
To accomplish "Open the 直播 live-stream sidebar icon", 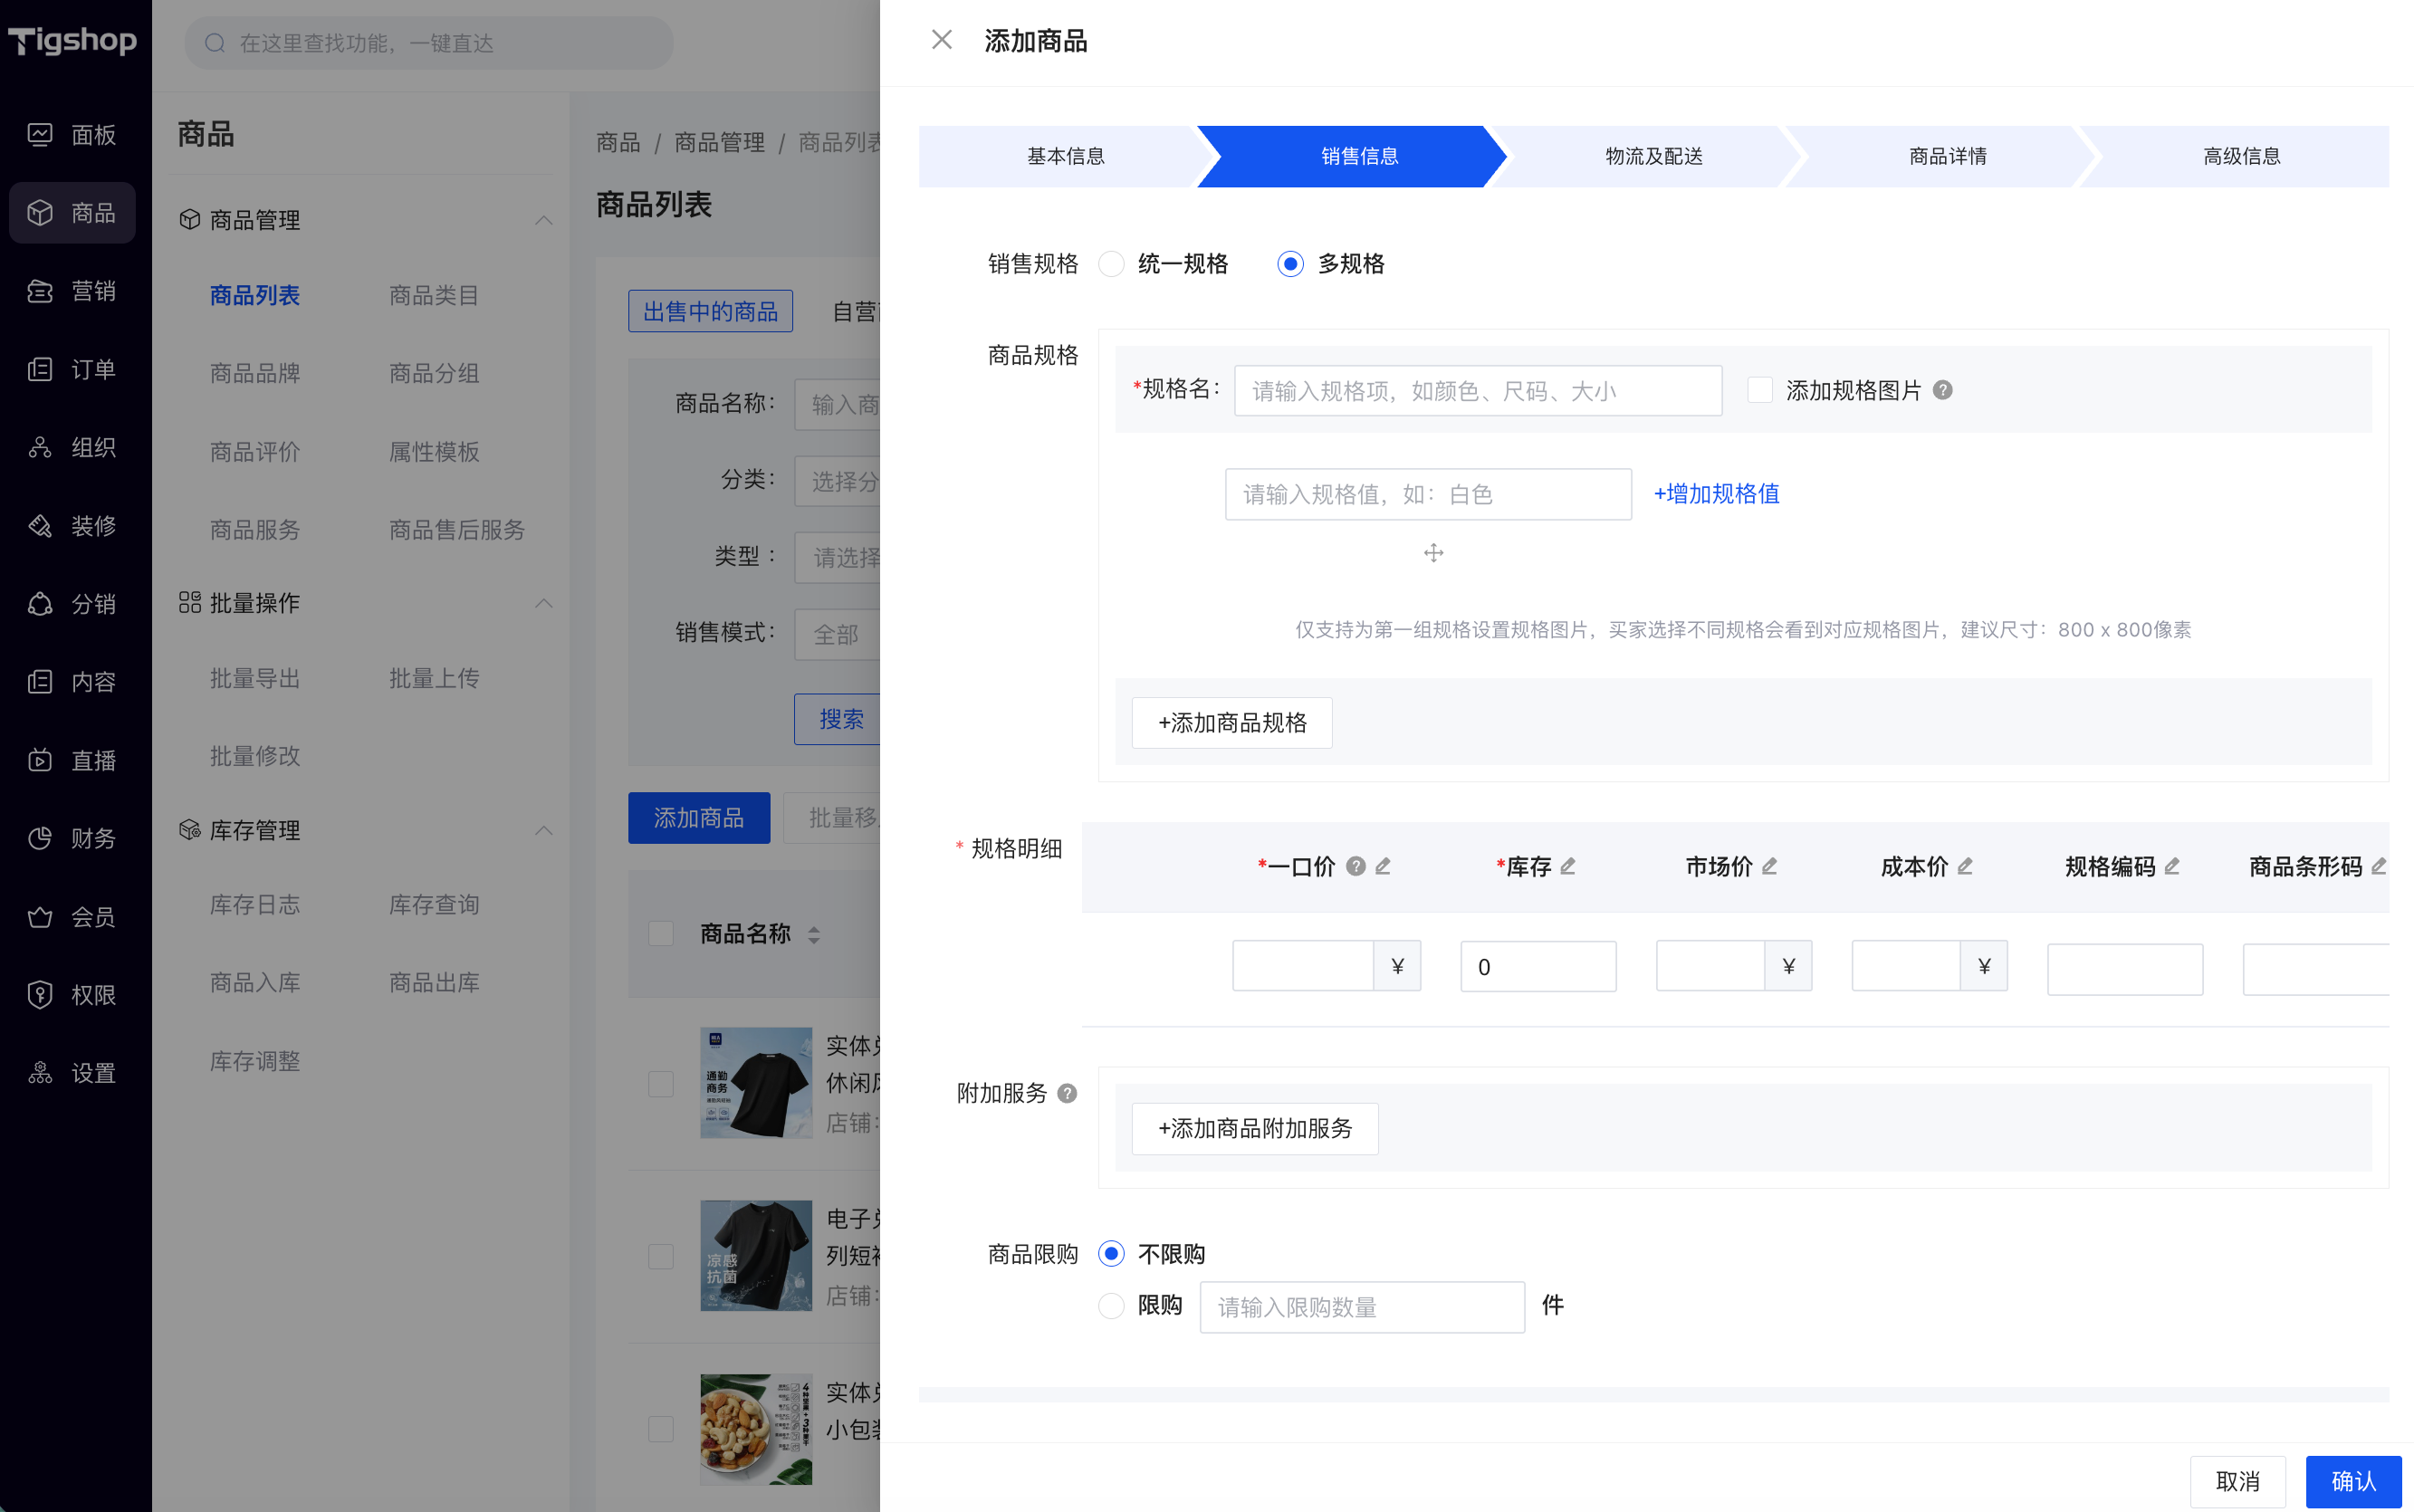I will tap(40, 760).
